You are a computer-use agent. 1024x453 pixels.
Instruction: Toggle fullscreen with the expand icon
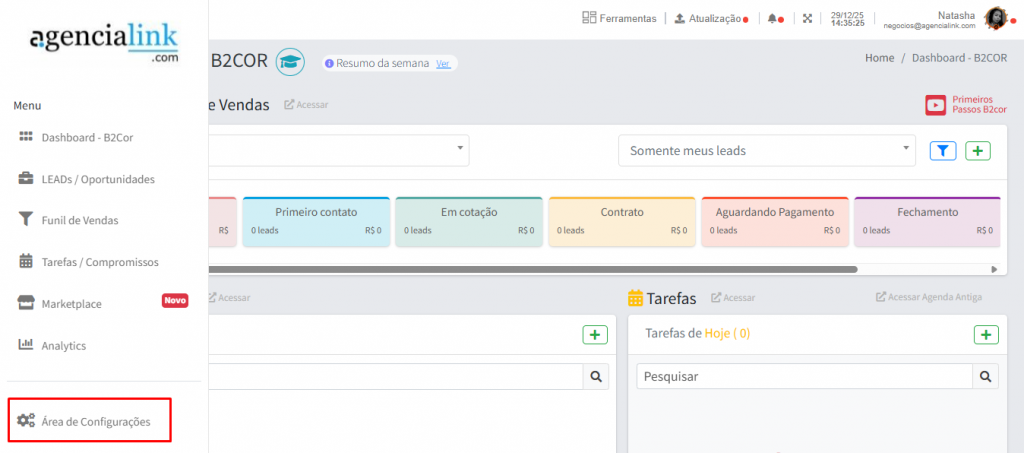(807, 18)
